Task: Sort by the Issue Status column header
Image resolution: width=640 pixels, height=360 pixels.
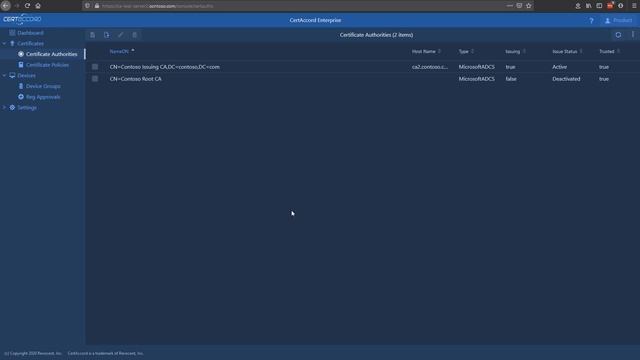Action: tap(565, 51)
